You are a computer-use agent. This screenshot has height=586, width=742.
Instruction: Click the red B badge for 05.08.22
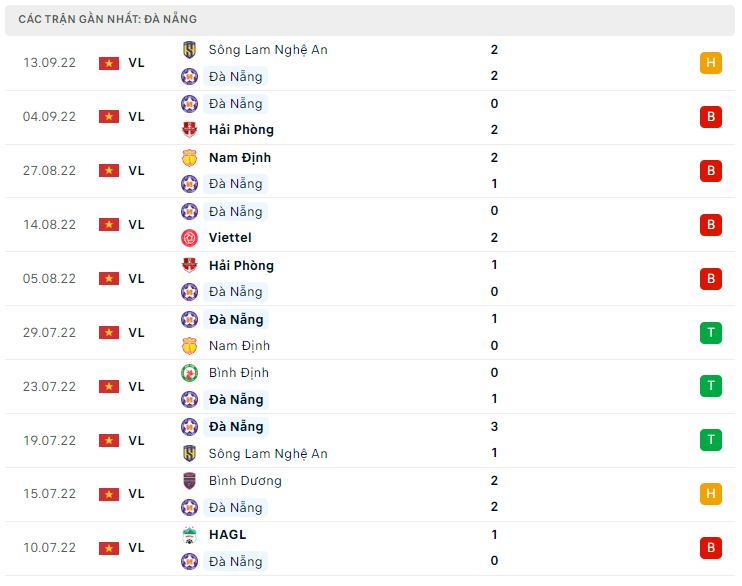pyautogui.click(x=711, y=279)
